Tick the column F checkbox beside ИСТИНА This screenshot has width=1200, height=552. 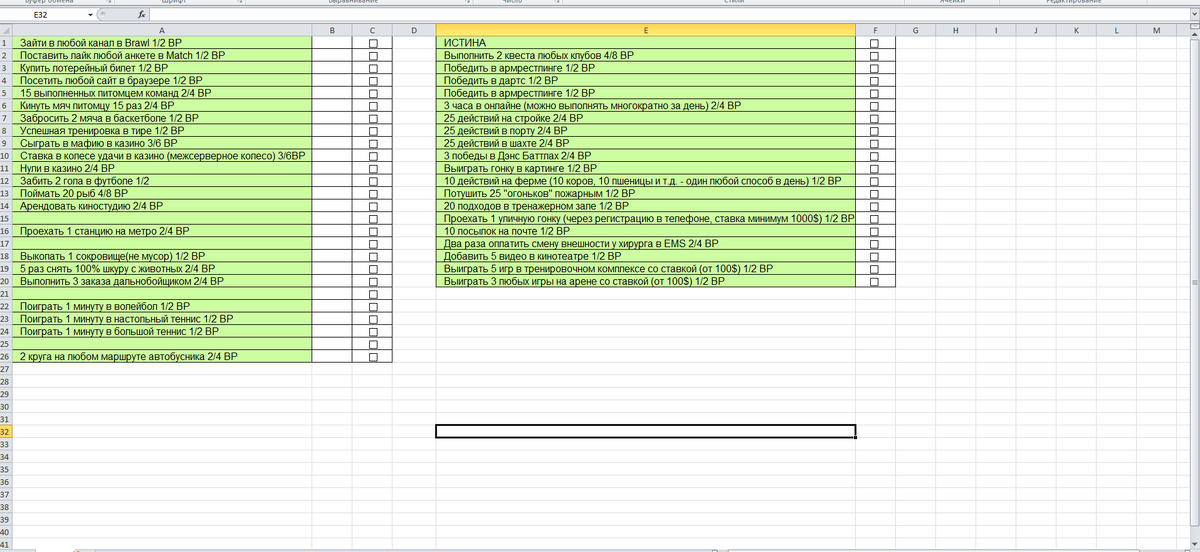coord(875,44)
